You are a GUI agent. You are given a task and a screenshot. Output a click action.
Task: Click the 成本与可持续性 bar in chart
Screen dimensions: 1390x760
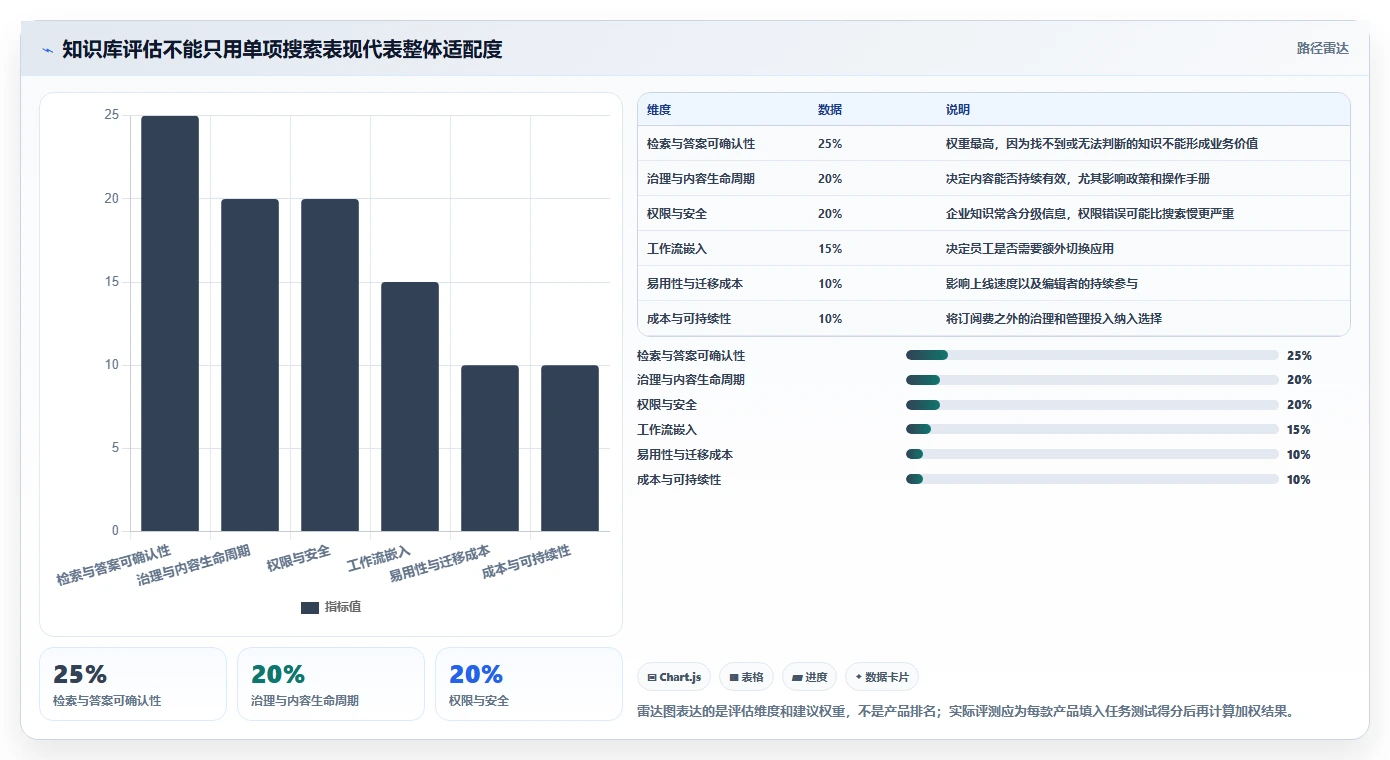570,448
